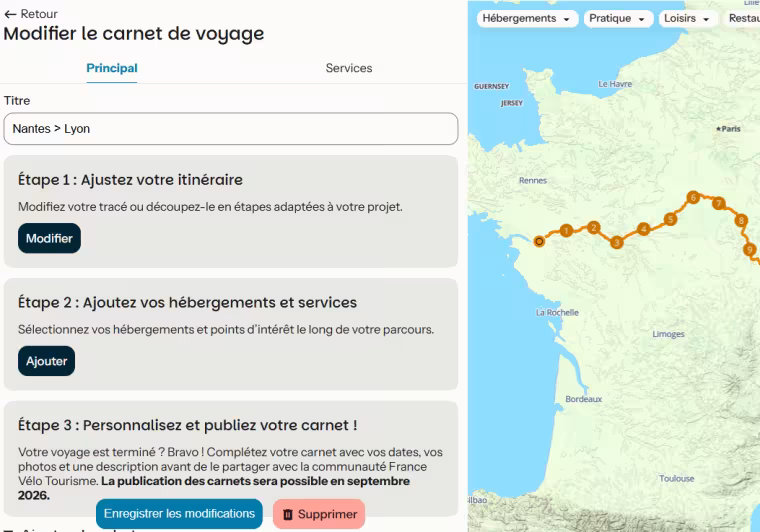This screenshot has width=760, height=532.
Task: Delete the carnet with Supprimer
Action: pos(319,514)
